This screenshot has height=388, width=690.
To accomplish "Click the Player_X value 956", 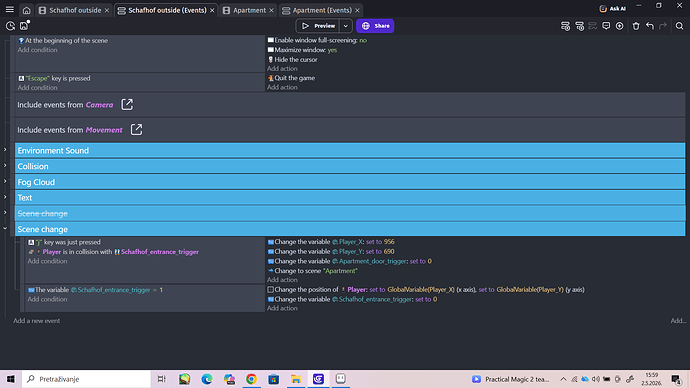I will tap(389, 242).
